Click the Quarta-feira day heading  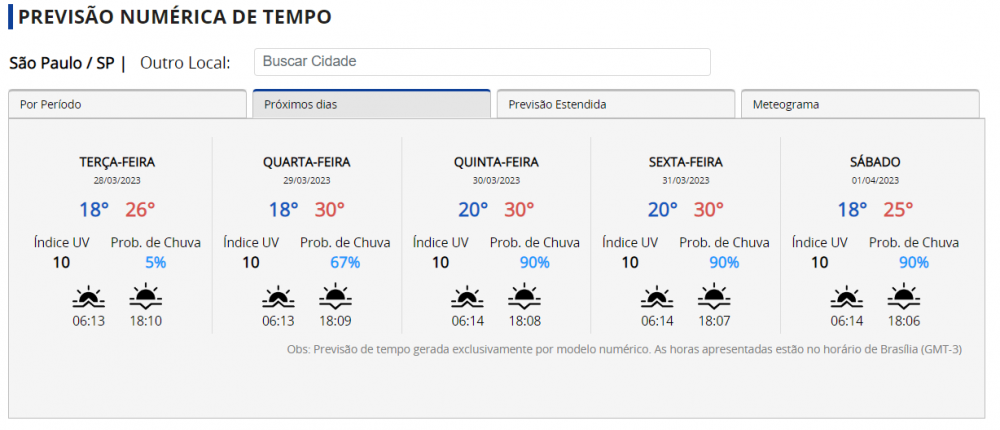click(x=307, y=162)
